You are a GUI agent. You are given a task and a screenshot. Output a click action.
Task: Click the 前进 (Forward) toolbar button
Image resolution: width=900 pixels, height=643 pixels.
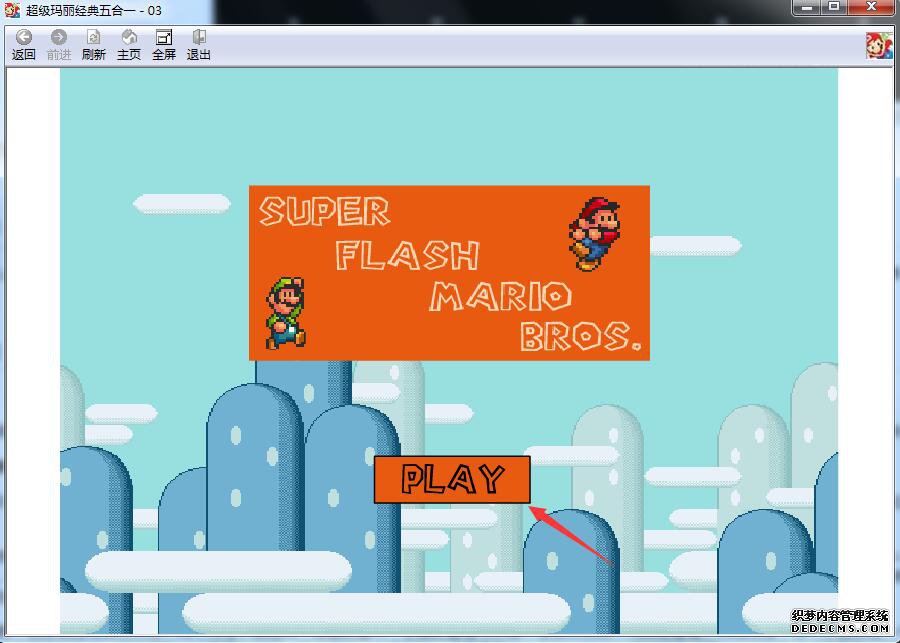click(59, 45)
